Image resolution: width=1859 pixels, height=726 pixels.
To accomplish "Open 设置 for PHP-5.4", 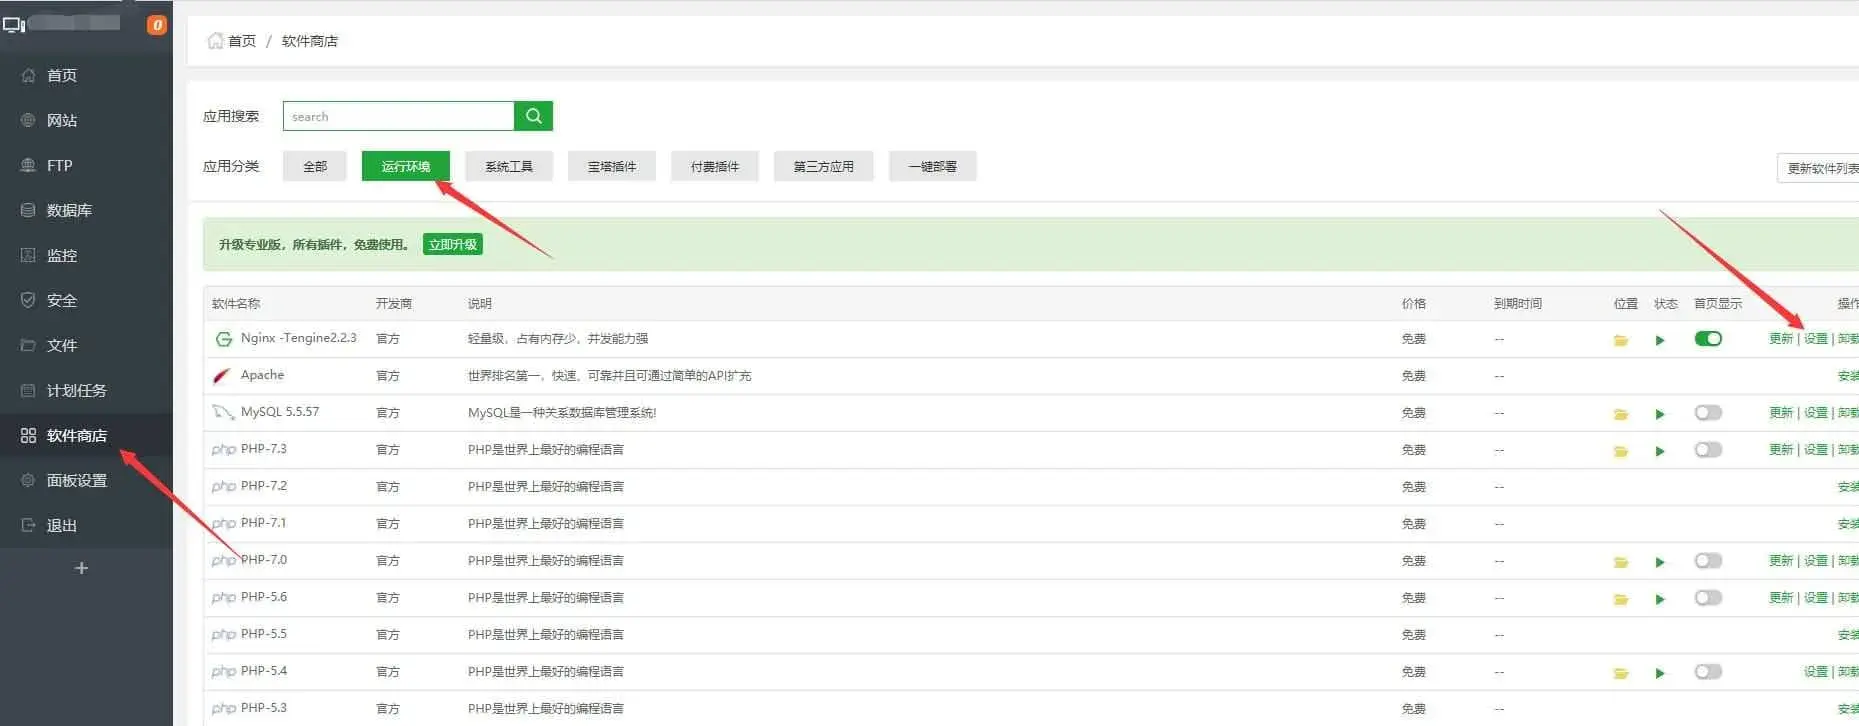I will coord(1816,672).
